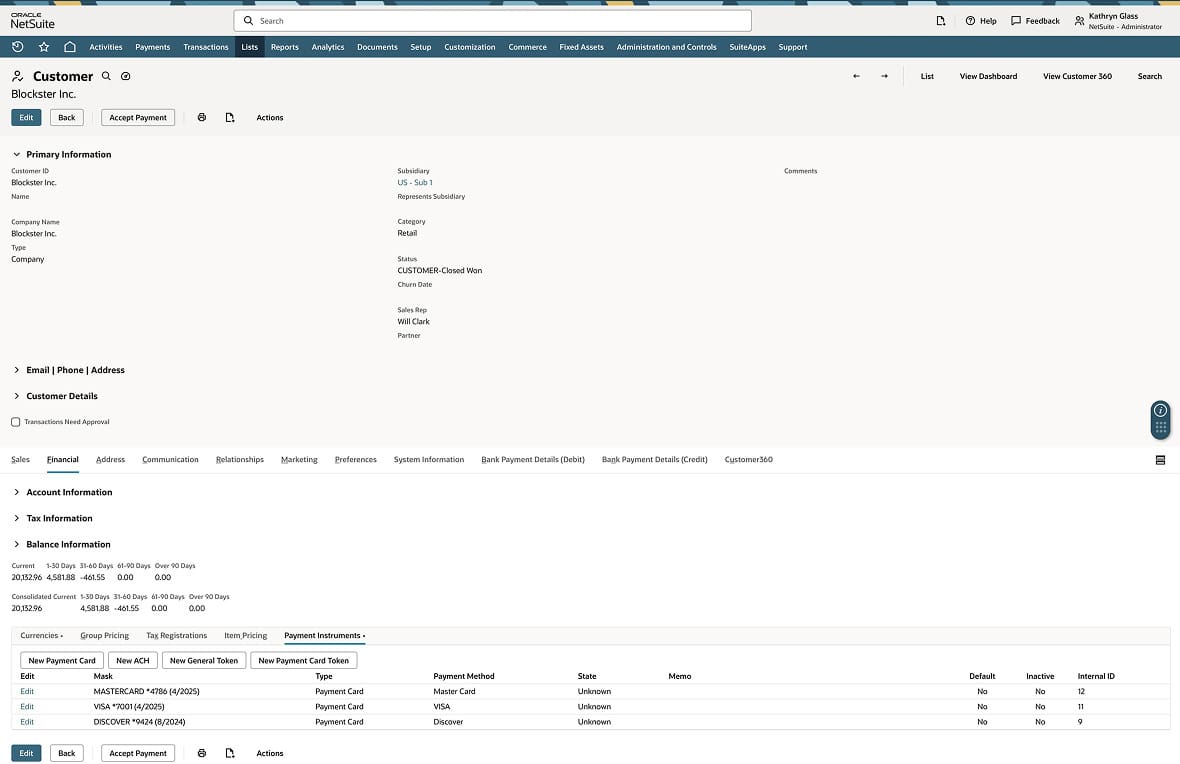
Task: Switch to the Currencies sublist tab
Action: [41, 635]
